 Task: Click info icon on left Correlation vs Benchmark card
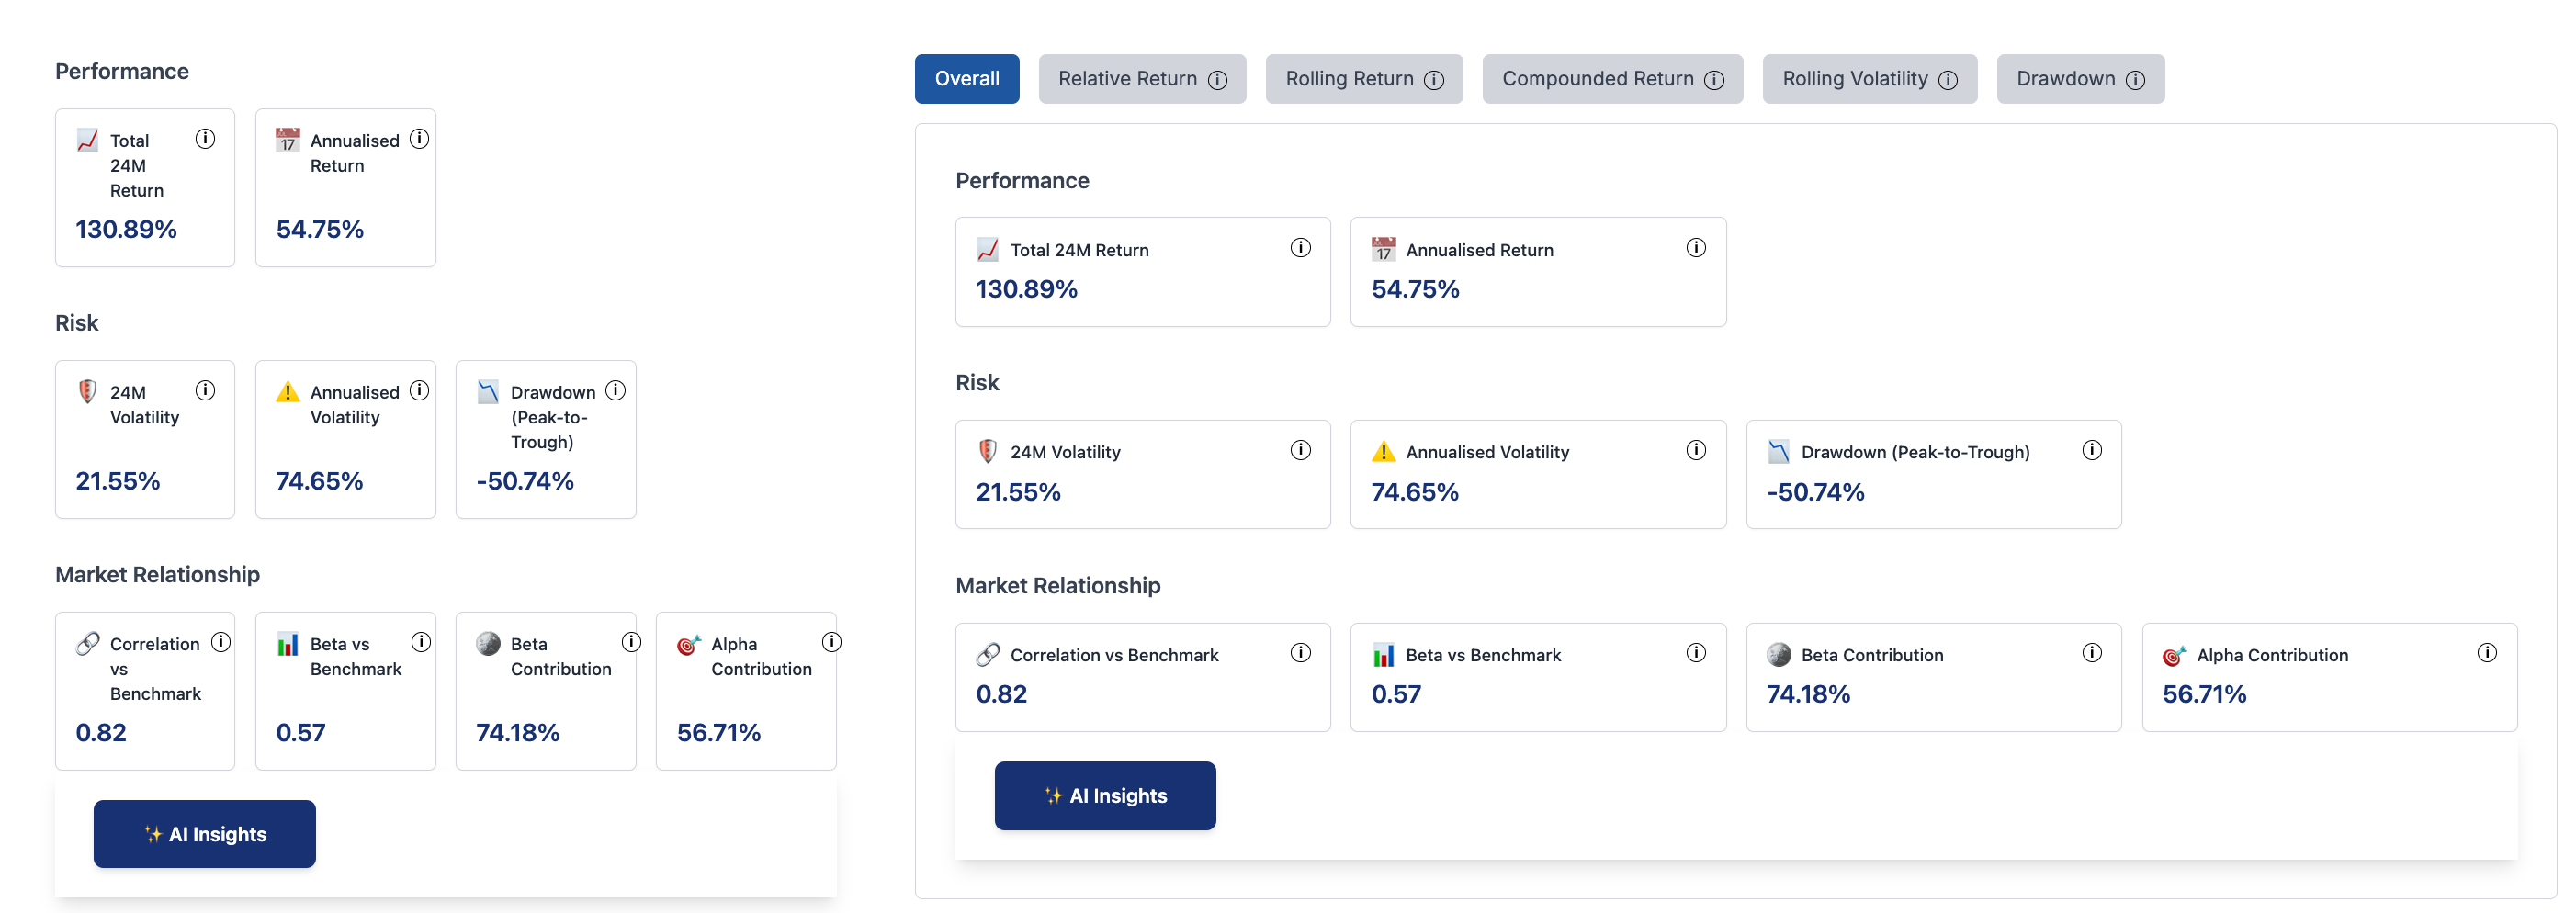[221, 642]
